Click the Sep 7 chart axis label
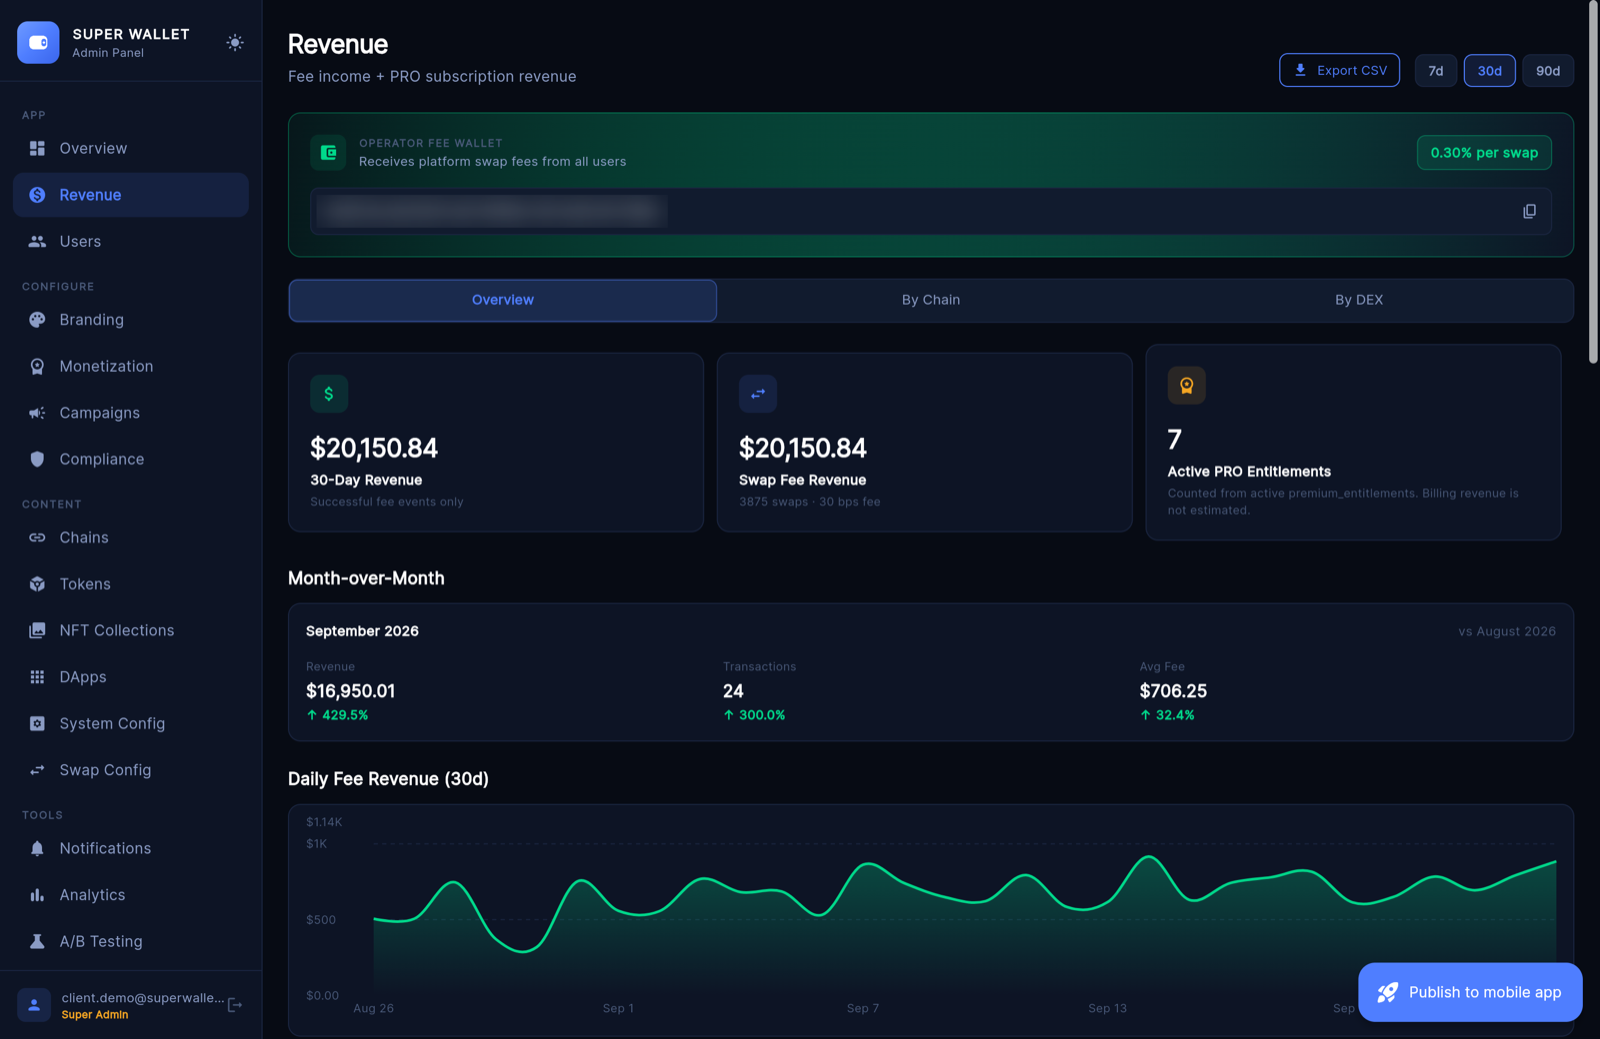The width and height of the screenshot is (1600, 1039). [863, 1008]
